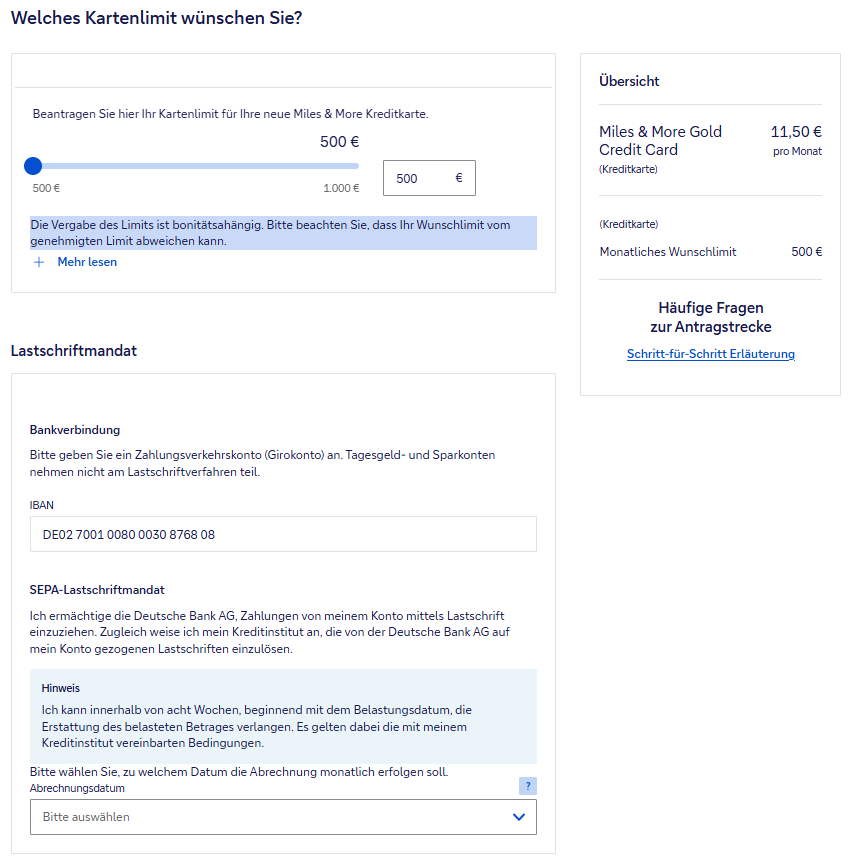Click the Monatliches Wunschlimit row
This screenshot has width=852, height=862.
[710, 252]
